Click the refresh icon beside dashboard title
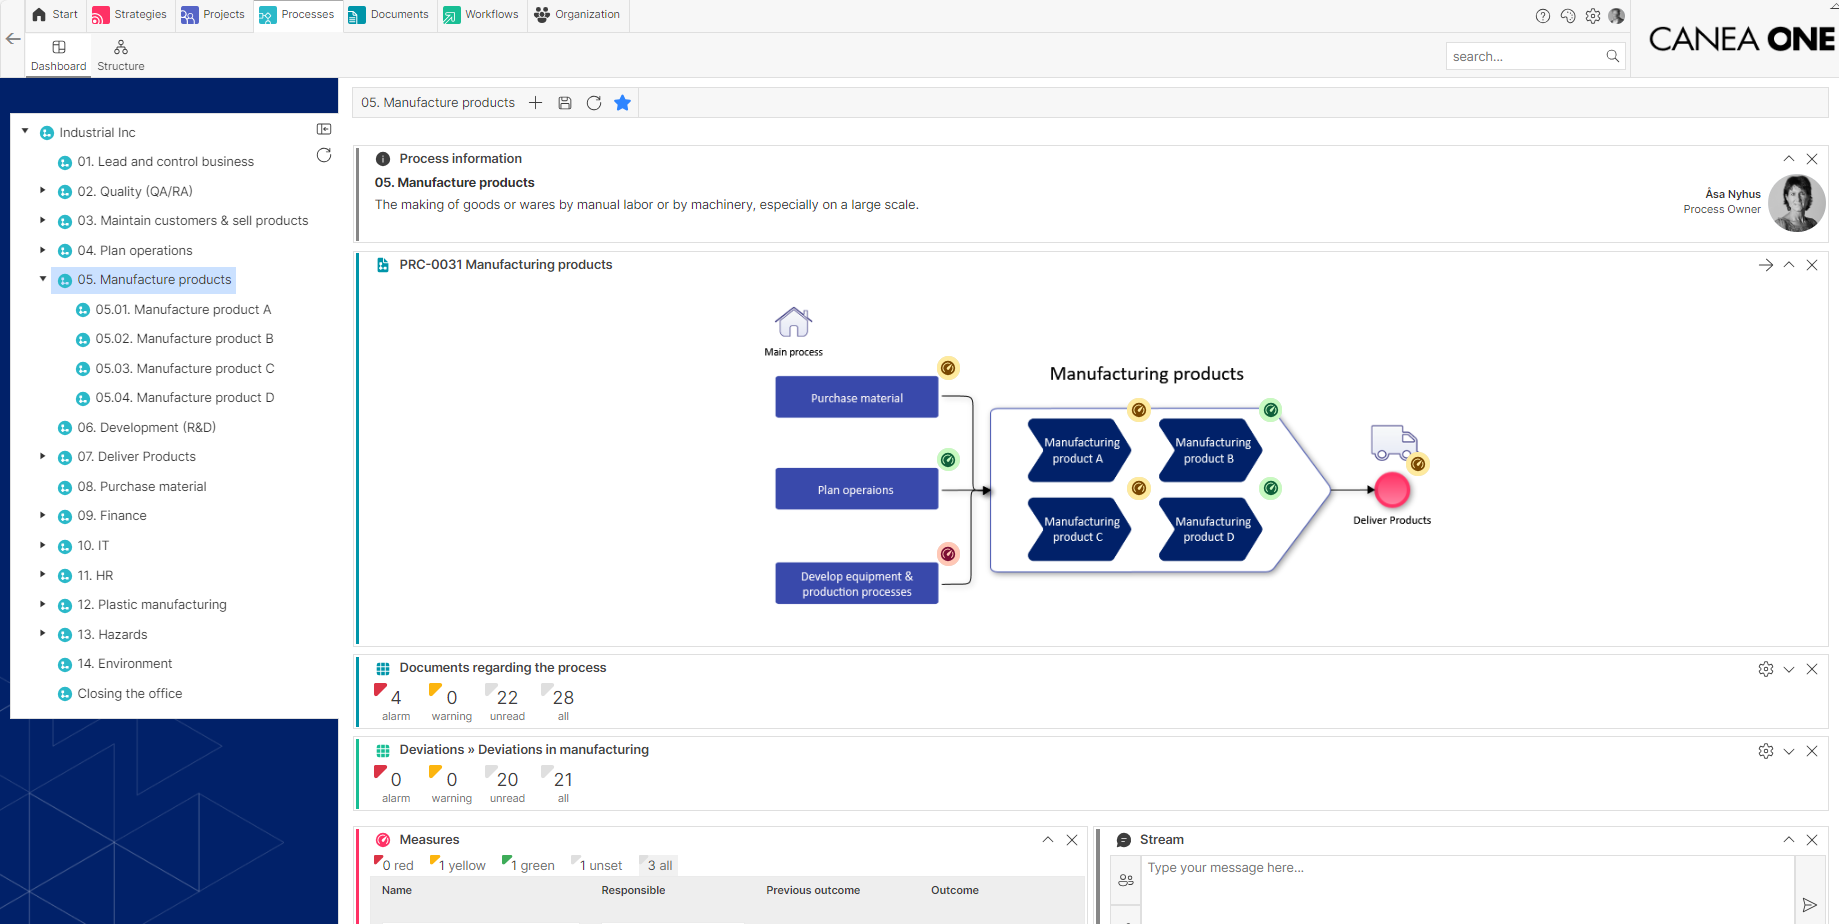Image resolution: width=1839 pixels, height=924 pixels. (594, 103)
